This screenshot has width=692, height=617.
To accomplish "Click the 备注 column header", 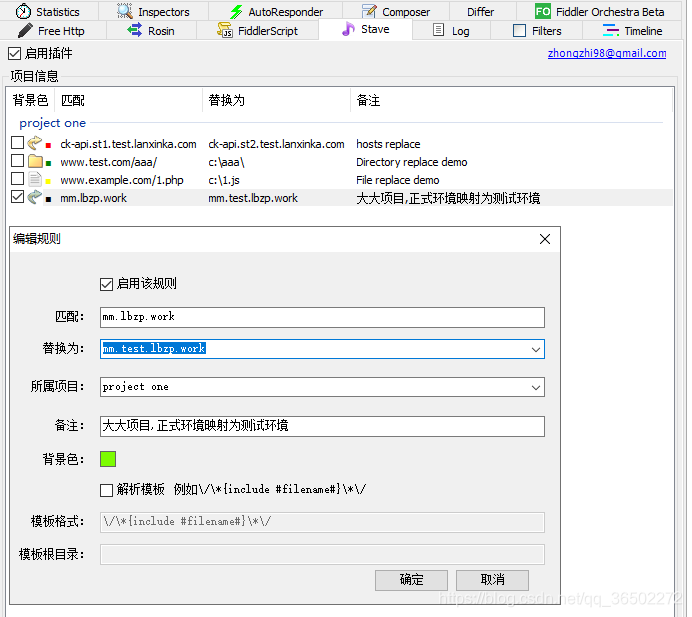I will tap(512, 100).
